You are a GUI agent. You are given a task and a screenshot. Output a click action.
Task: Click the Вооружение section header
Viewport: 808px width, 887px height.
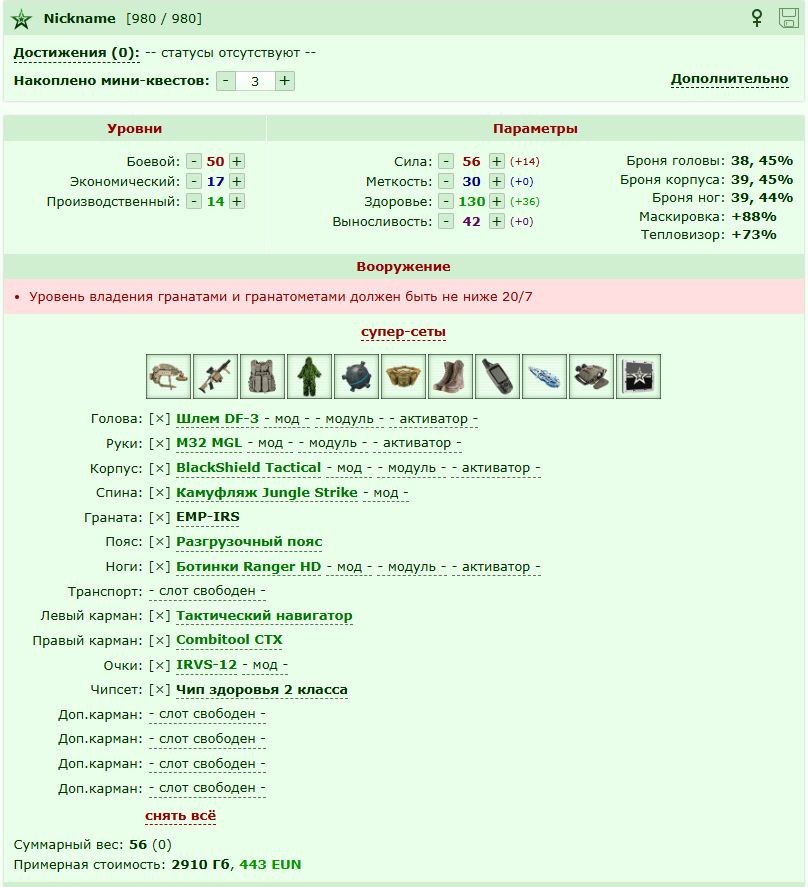403,266
